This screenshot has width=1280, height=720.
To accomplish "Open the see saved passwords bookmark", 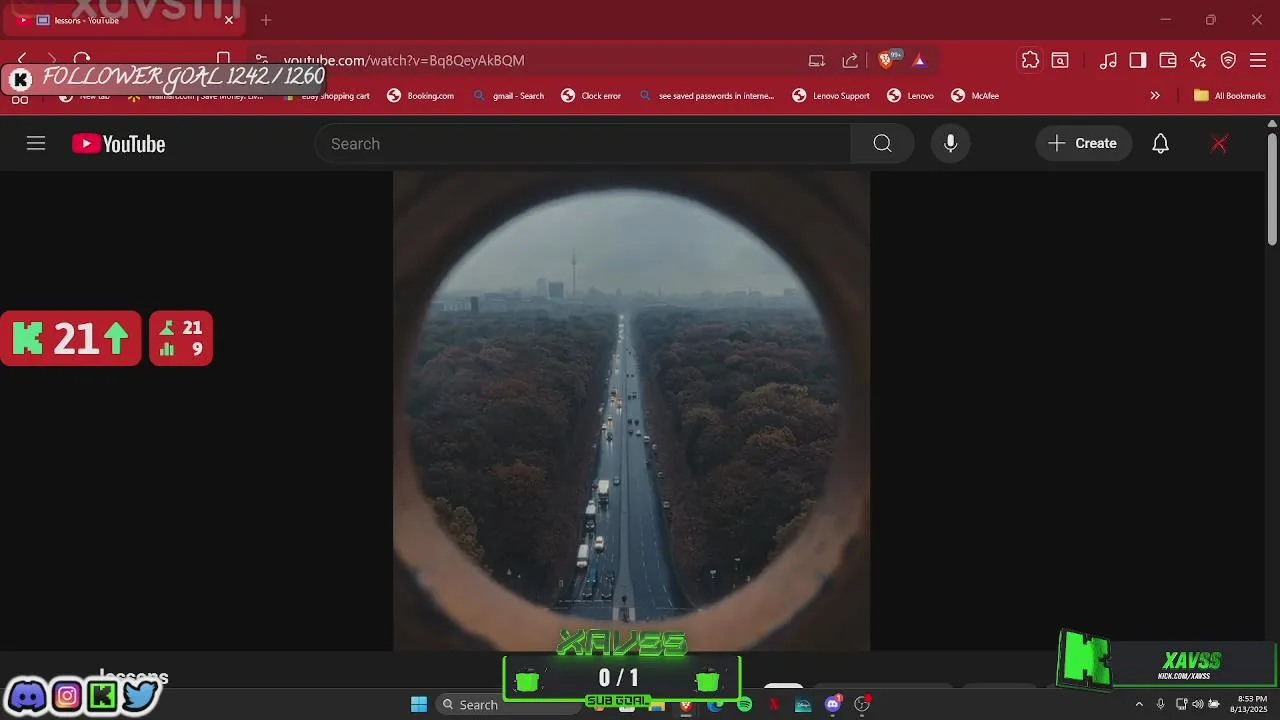I will click(x=706, y=96).
